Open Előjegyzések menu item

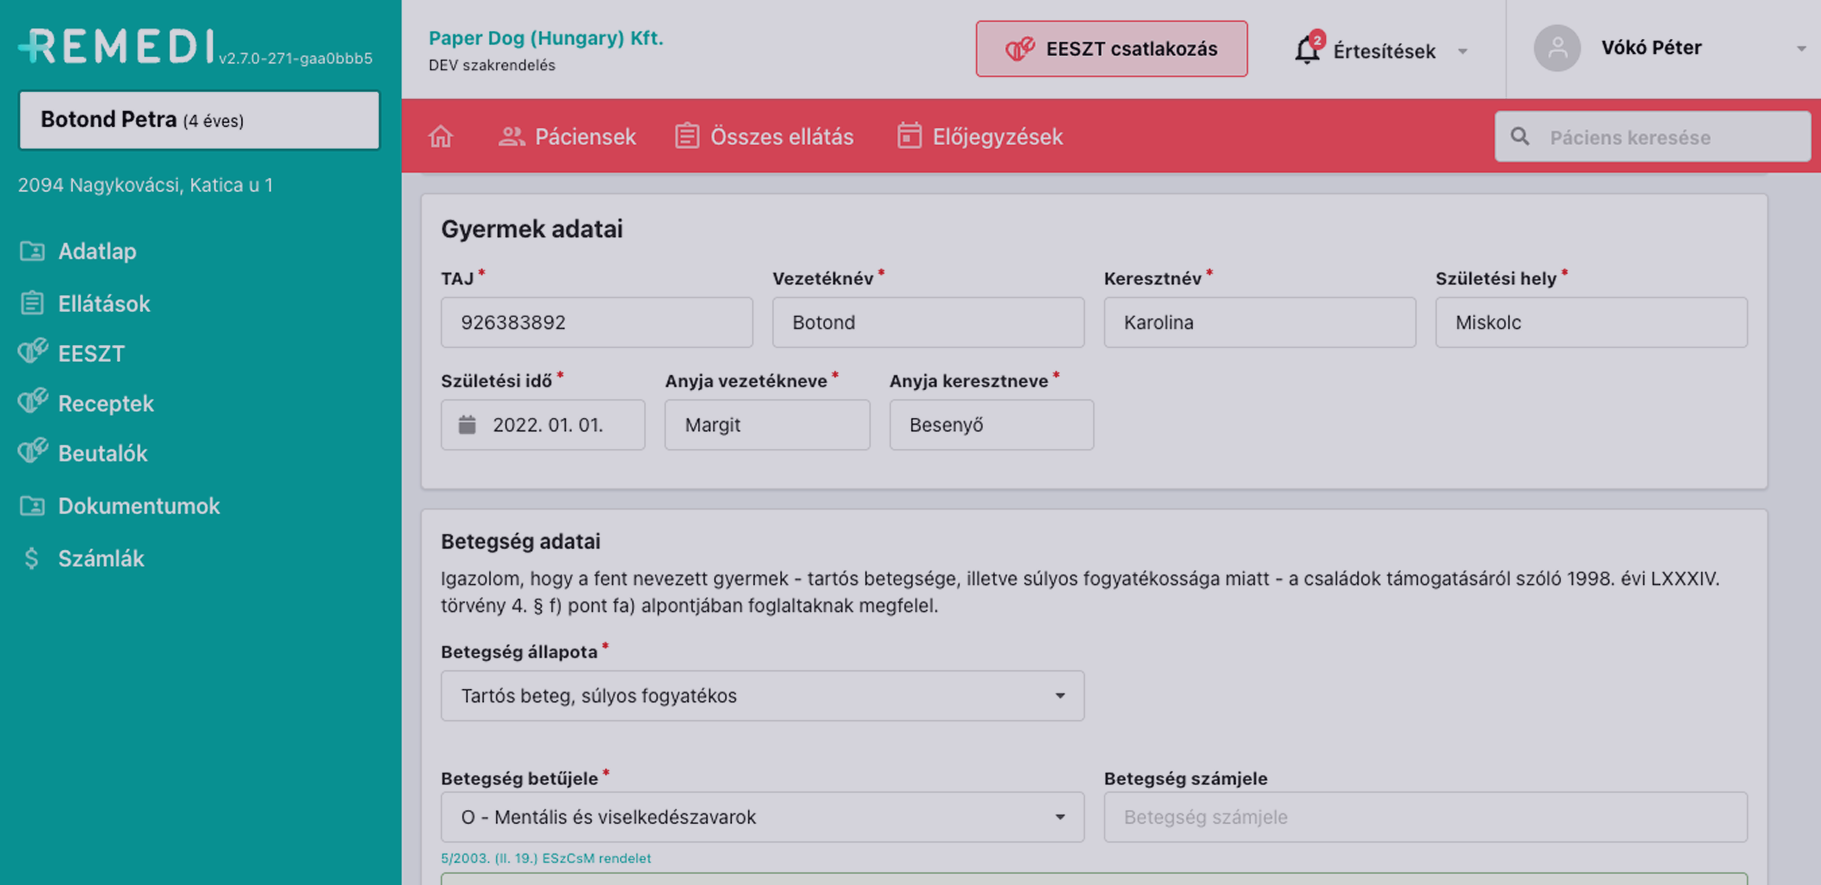point(980,137)
